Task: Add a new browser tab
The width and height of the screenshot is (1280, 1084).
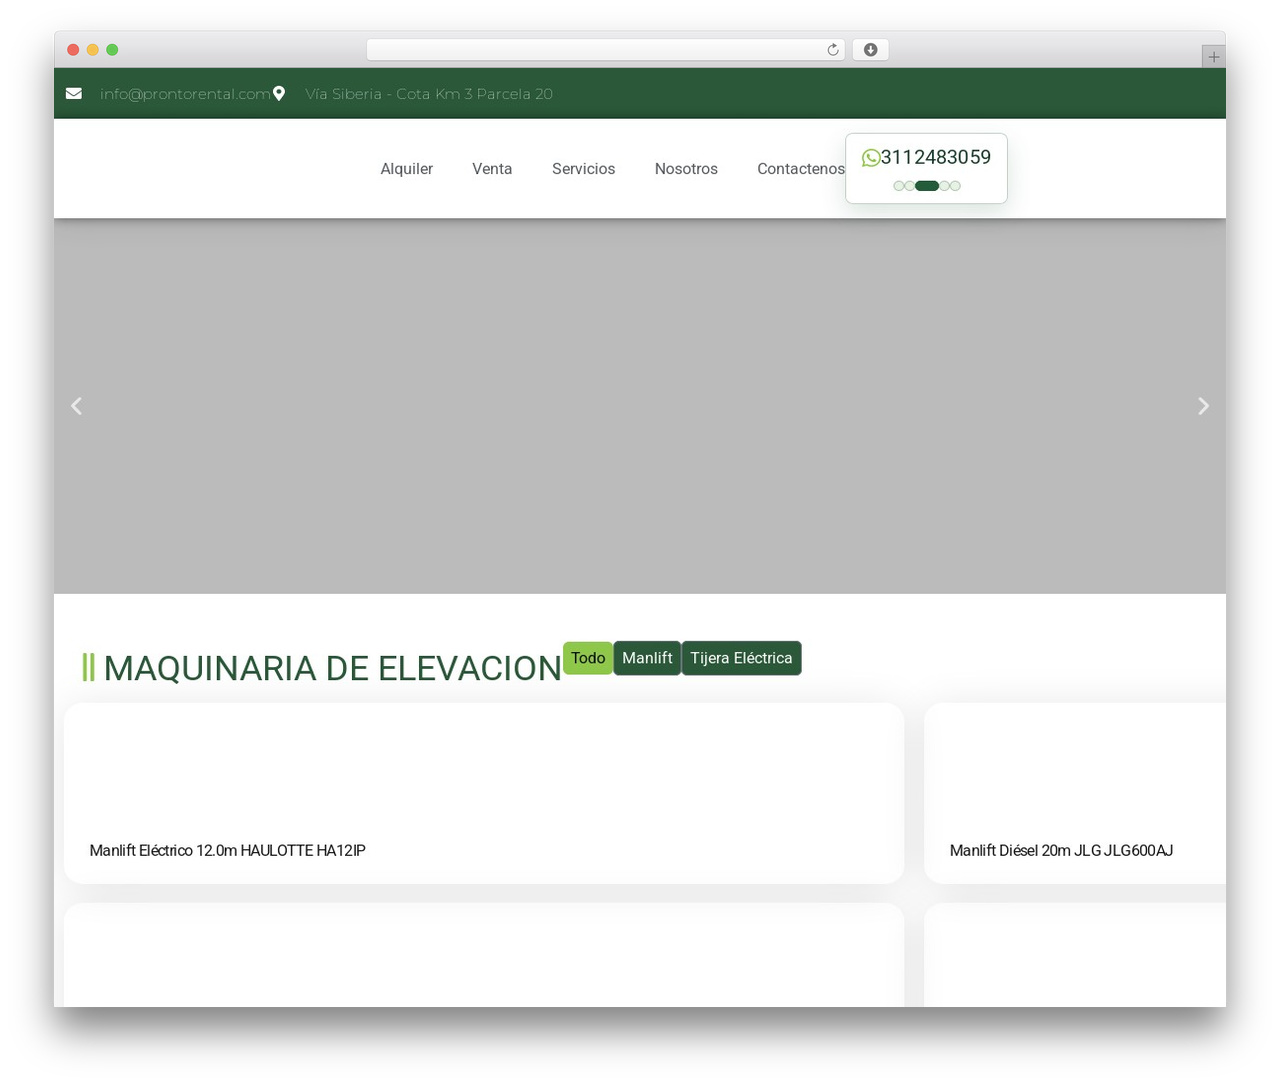Action: [1213, 57]
